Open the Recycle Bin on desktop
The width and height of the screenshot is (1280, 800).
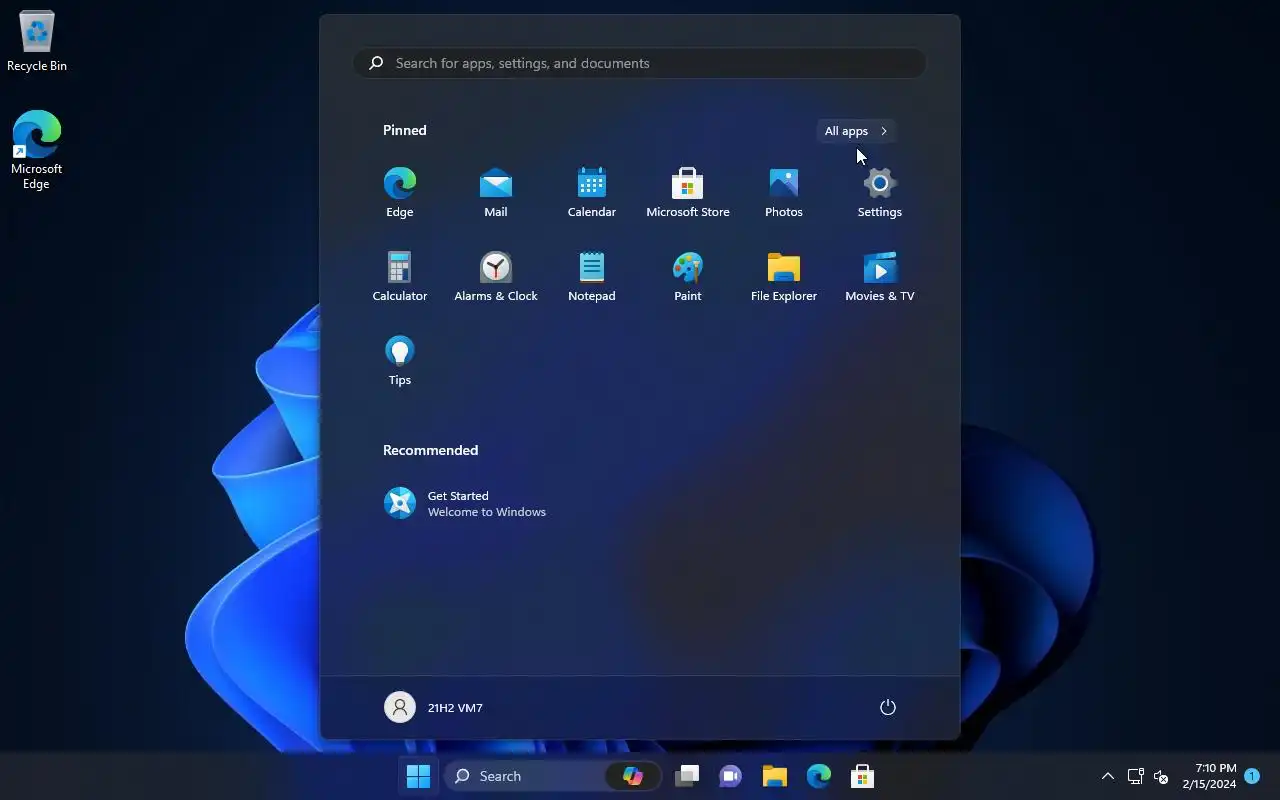click(x=37, y=42)
